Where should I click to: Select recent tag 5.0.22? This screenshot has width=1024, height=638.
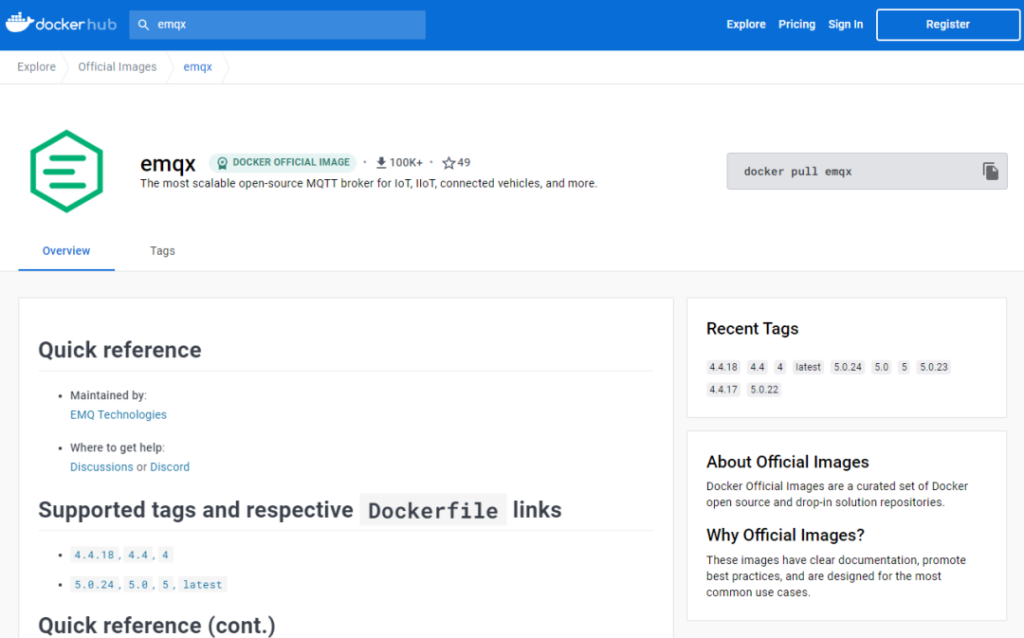click(x=764, y=390)
